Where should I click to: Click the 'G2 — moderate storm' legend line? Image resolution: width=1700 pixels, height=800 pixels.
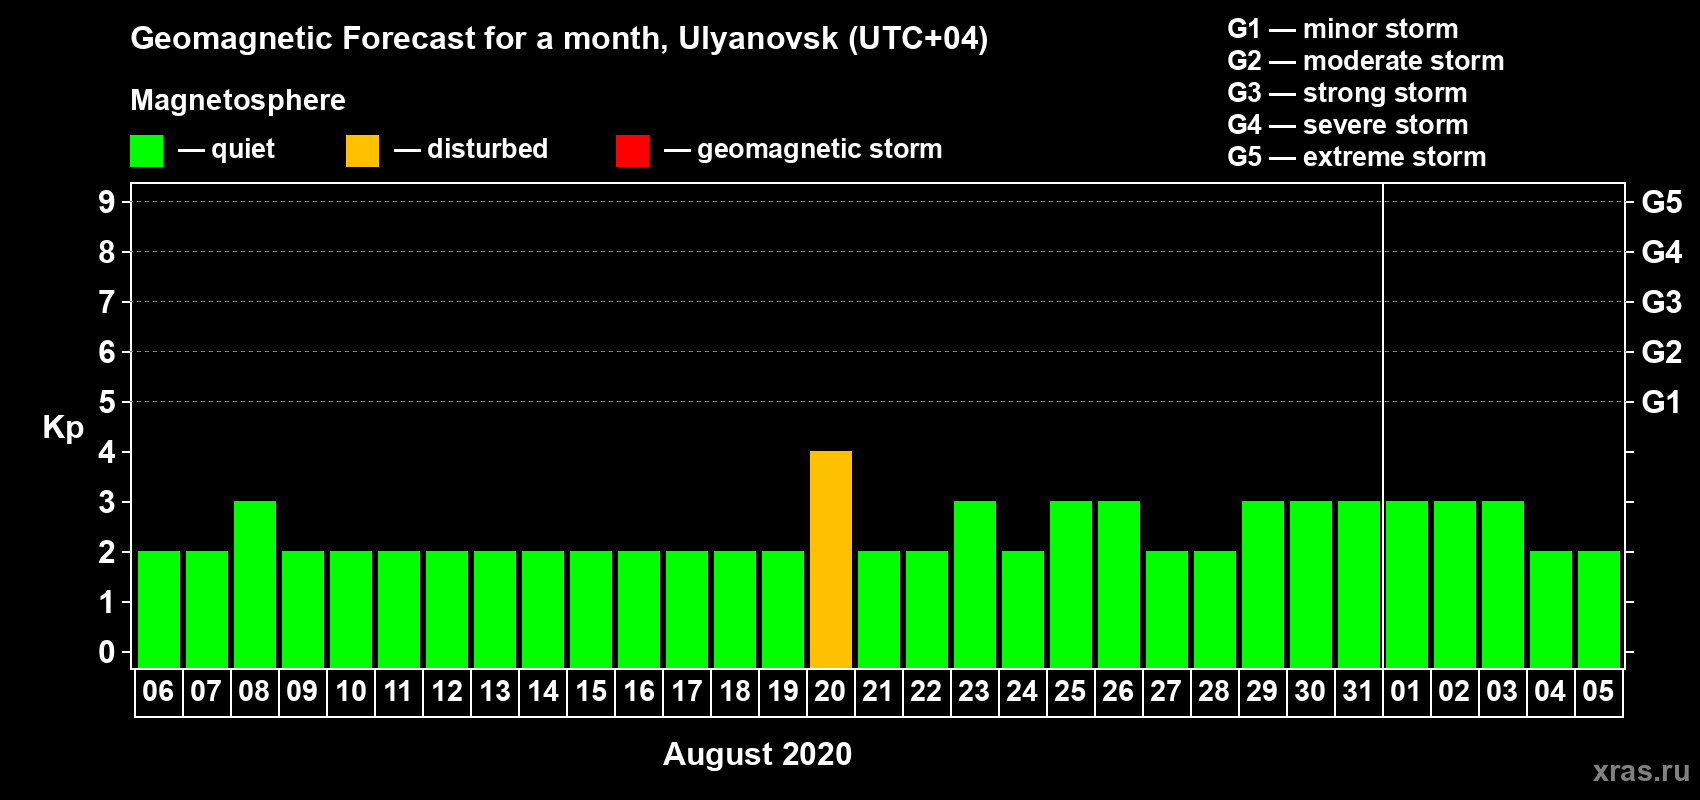(1365, 61)
